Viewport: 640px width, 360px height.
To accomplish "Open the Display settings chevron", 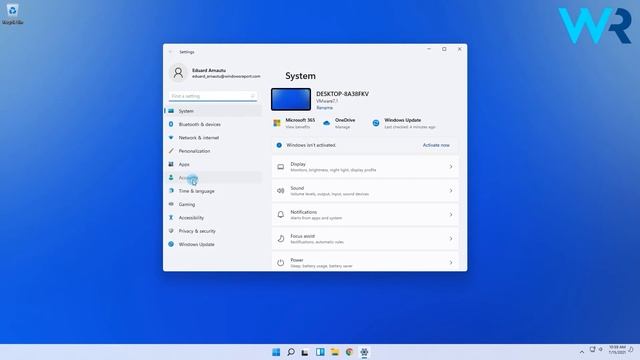I will pyautogui.click(x=451, y=167).
